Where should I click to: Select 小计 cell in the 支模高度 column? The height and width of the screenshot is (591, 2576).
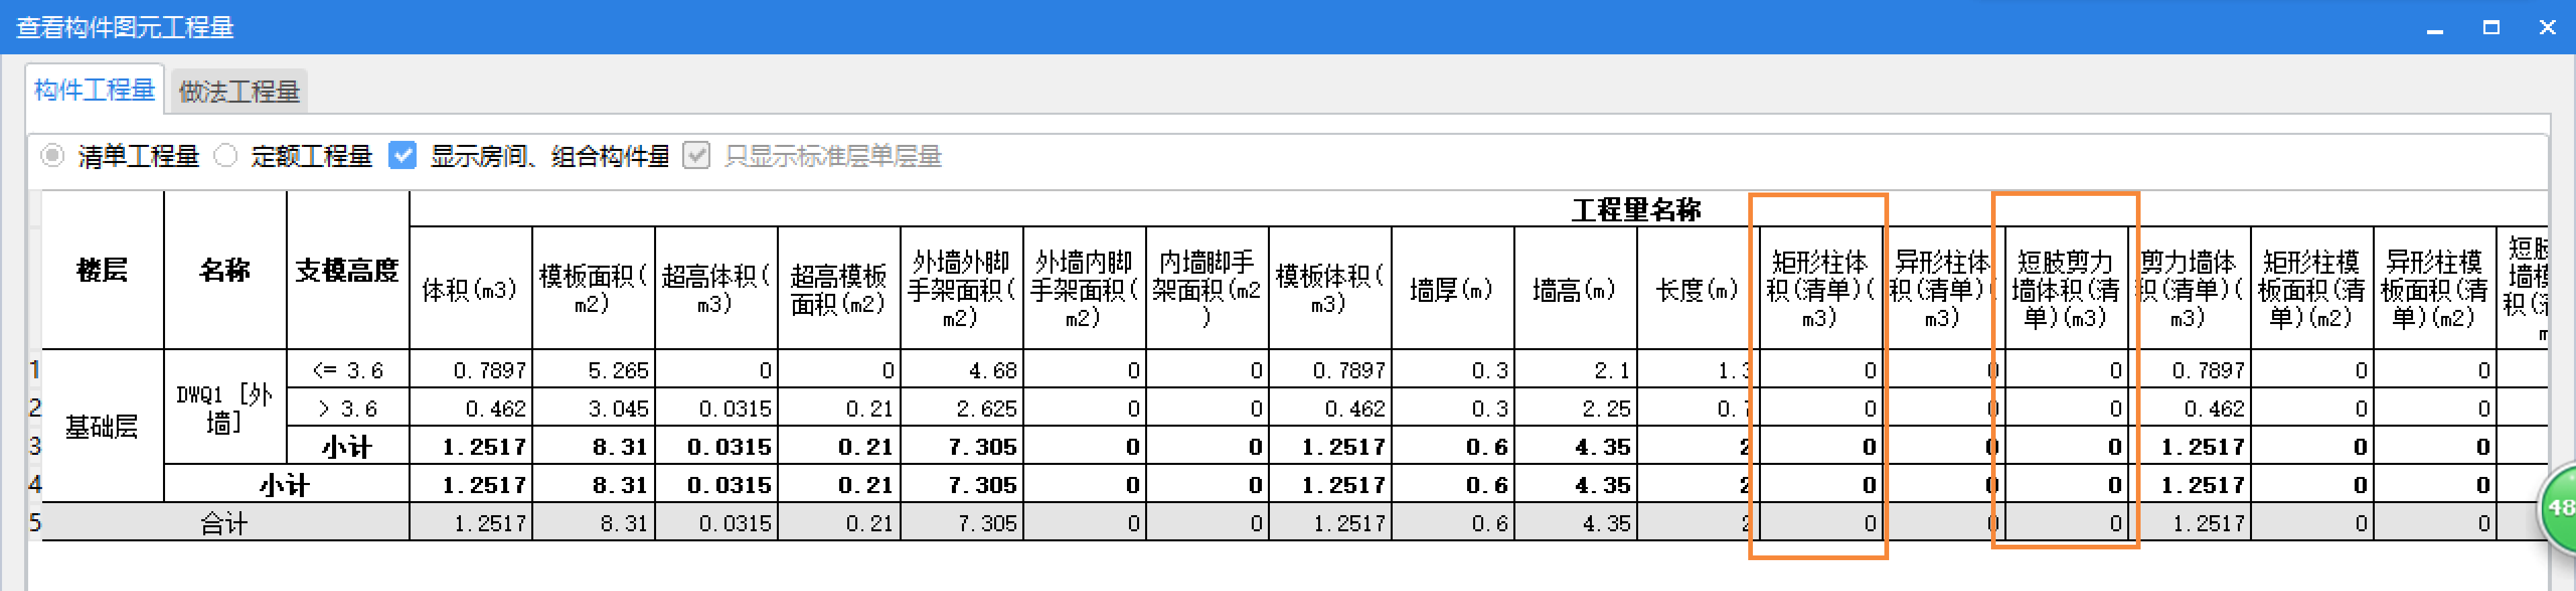click(347, 446)
